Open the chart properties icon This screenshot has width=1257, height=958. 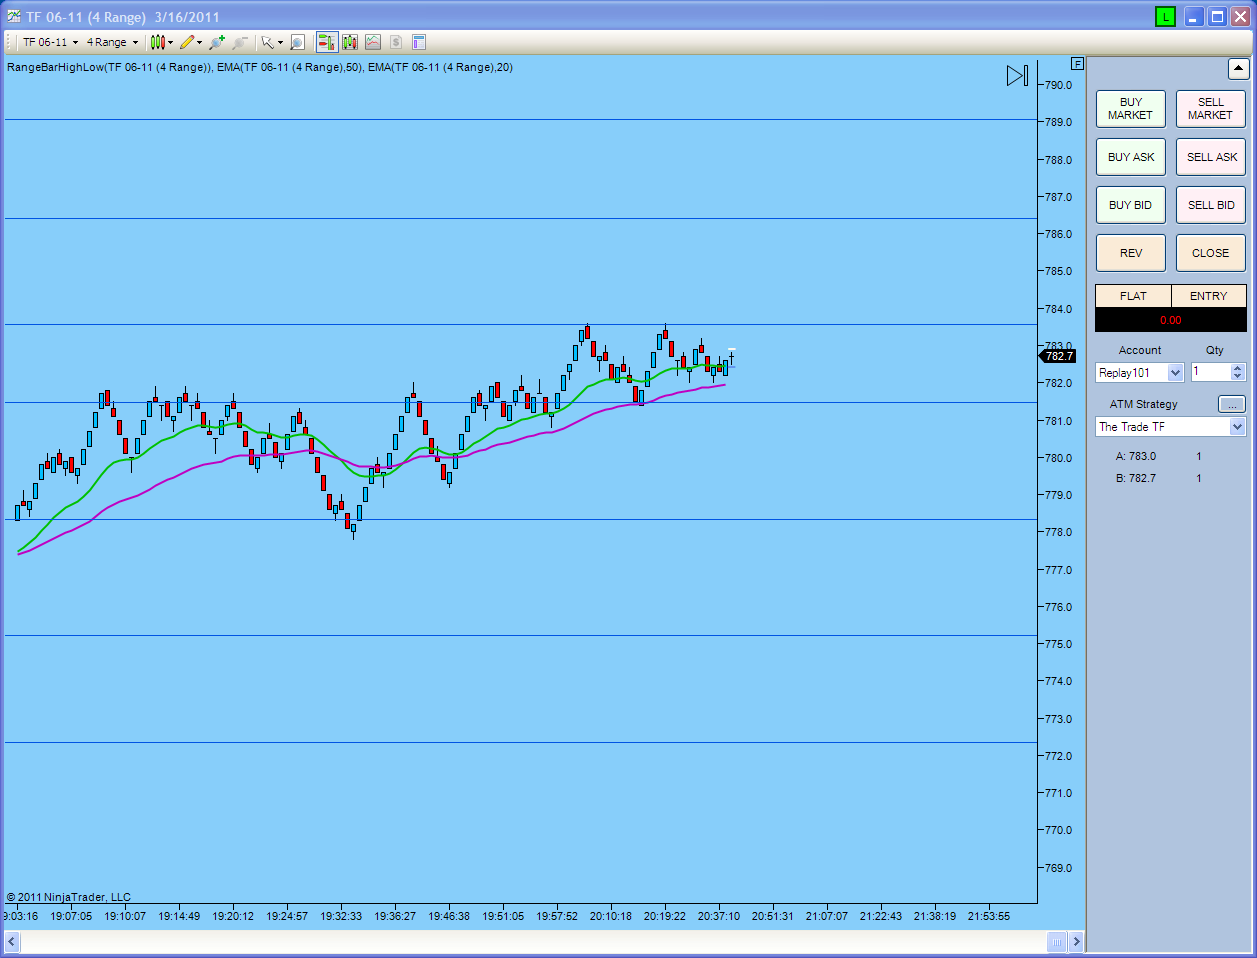[419, 42]
